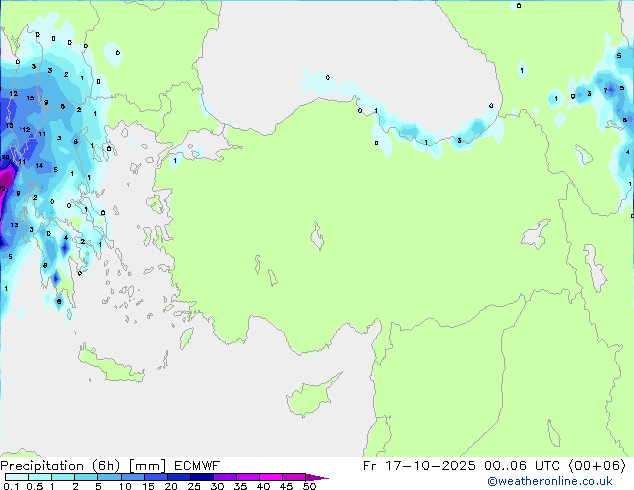Viewport: 634px width, 490px height.
Task: Click the above-50 arrow tip of legend
Action: [317, 477]
